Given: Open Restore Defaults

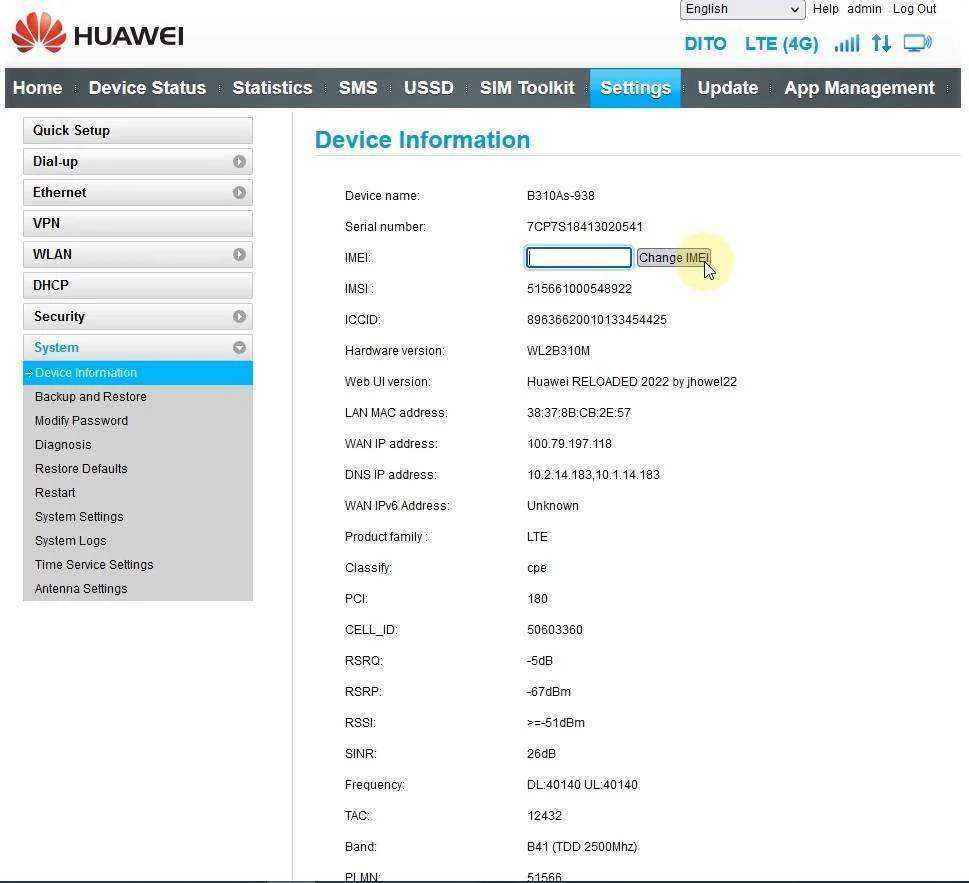Looking at the screenshot, I should 81,468.
